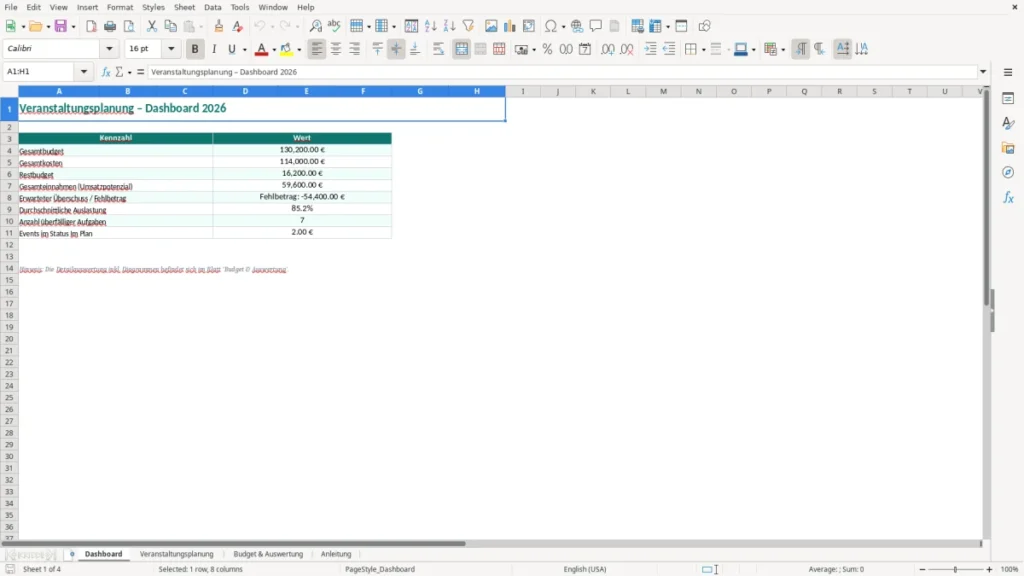Viewport: 1024px width, 576px height.
Task: Open the sidebar settings hamburger menu
Action: [x=1008, y=72]
